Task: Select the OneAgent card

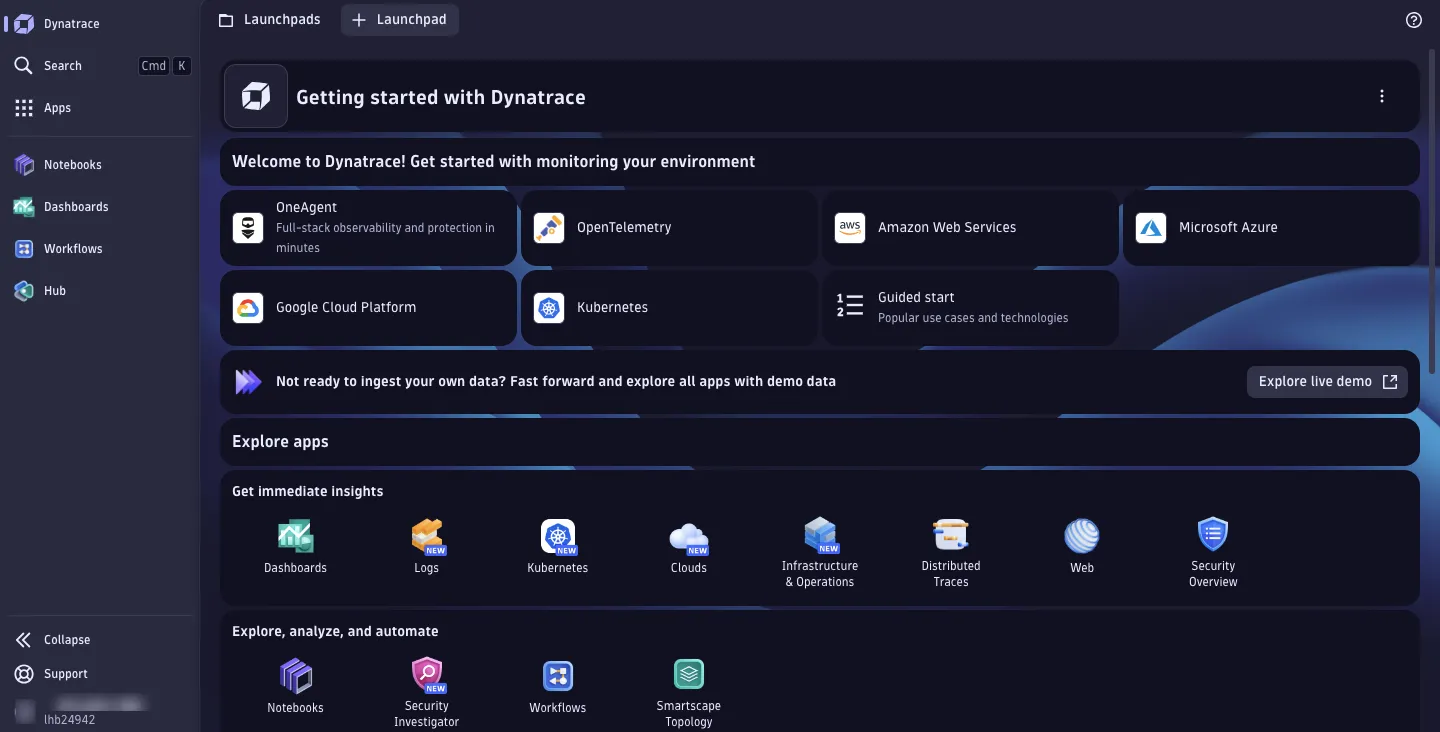Action: 368,228
